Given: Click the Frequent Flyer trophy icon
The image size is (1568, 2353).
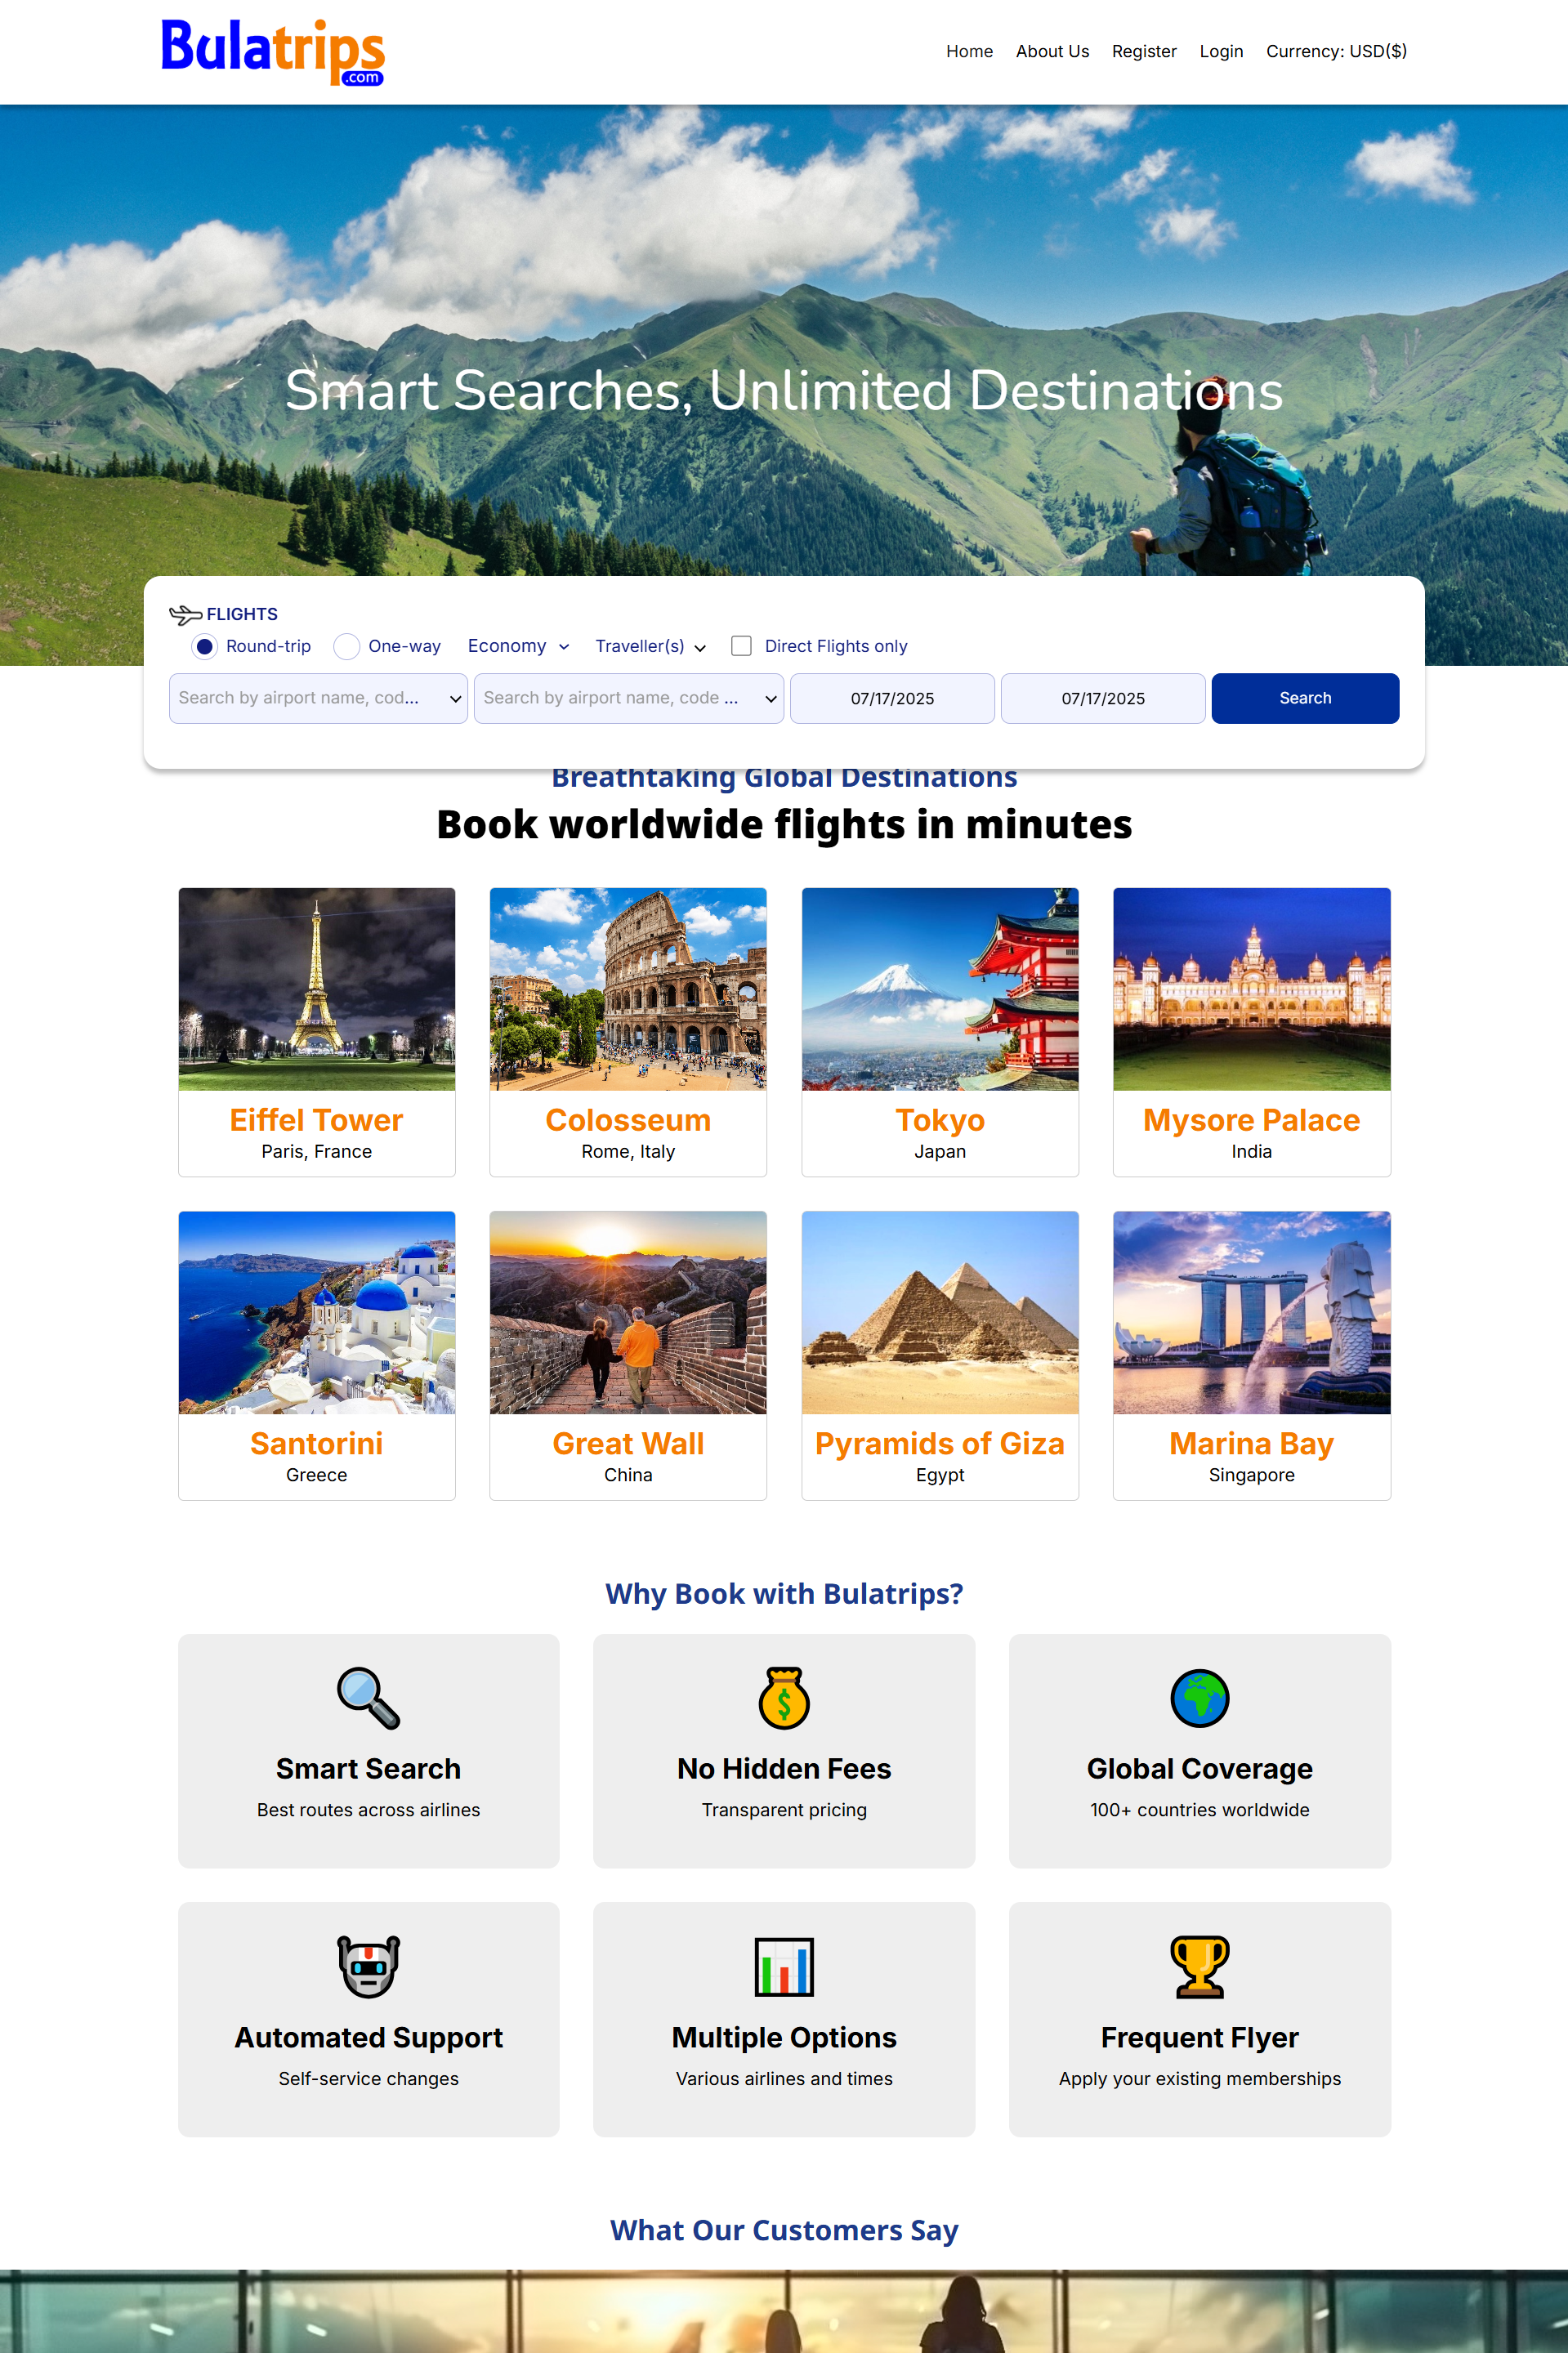Looking at the screenshot, I should [x=1199, y=1966].
